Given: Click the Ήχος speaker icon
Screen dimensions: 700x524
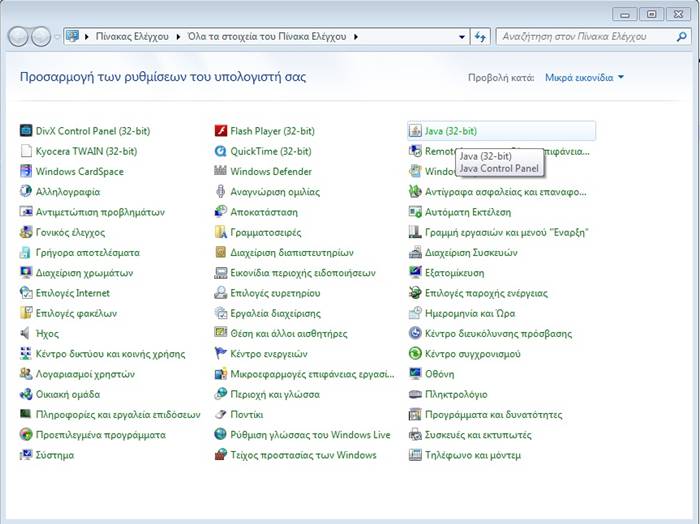Looking at the screenshot, I should pyautogui.click(x=26, y=333).
